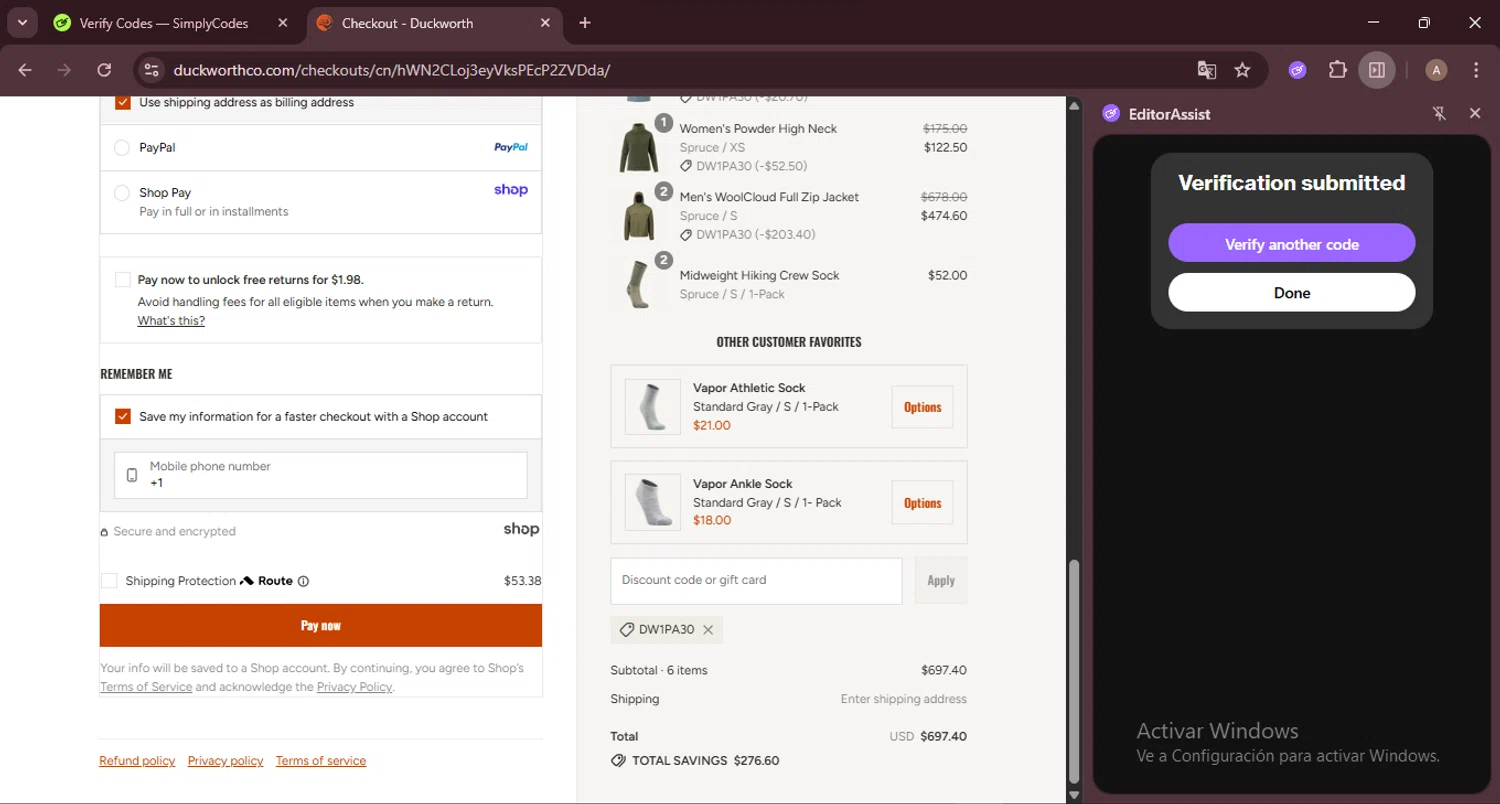
Task: Click the Done button in EditorAssist
Action: coord(1292,293)
